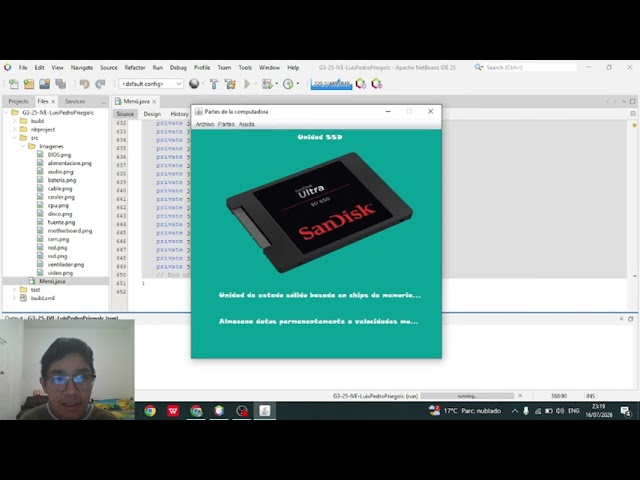This screenshot has height=480, width=640.
Task: Click the Profile Project clock icon
Action: (x=288, y=84)
